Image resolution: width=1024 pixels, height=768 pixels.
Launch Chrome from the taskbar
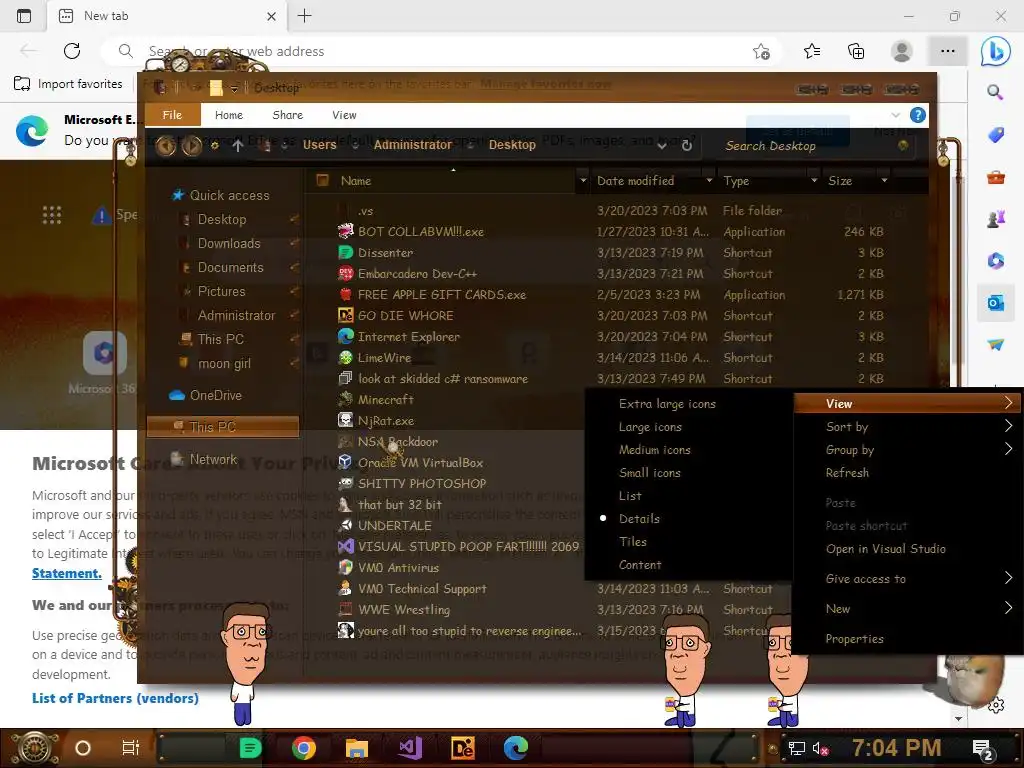tap(304, 748)
